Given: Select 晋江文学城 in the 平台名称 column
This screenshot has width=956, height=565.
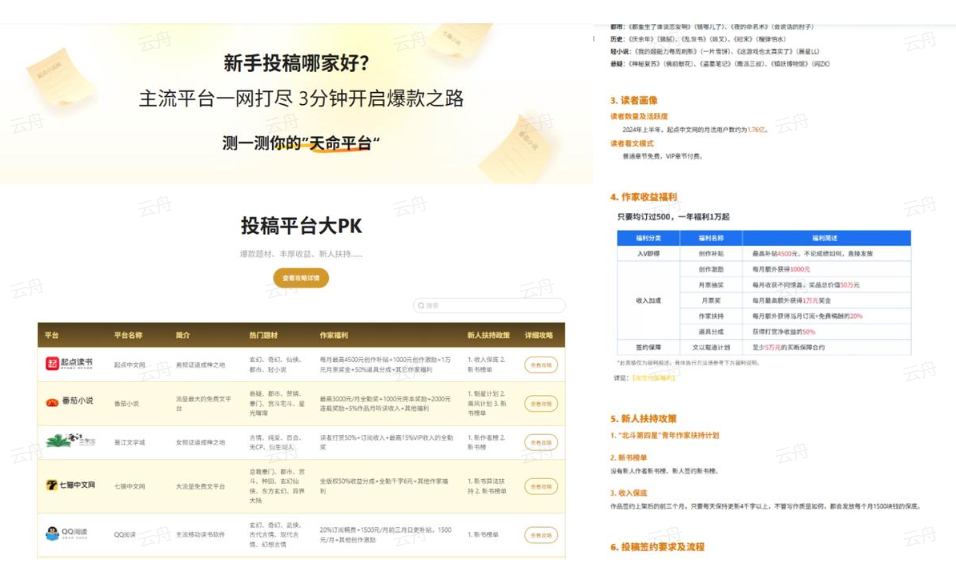Looking at the screenshot, I should [x=129, y=442].
